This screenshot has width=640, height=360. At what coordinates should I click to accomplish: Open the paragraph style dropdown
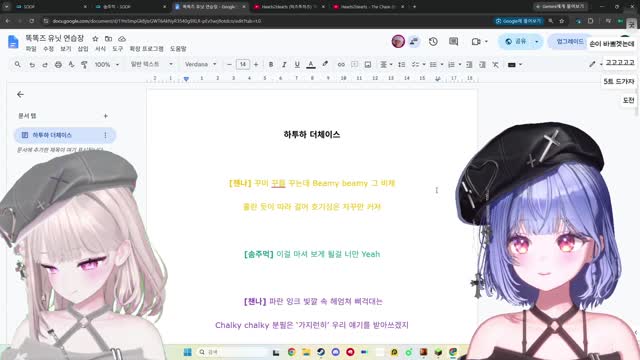click(151, 64)
